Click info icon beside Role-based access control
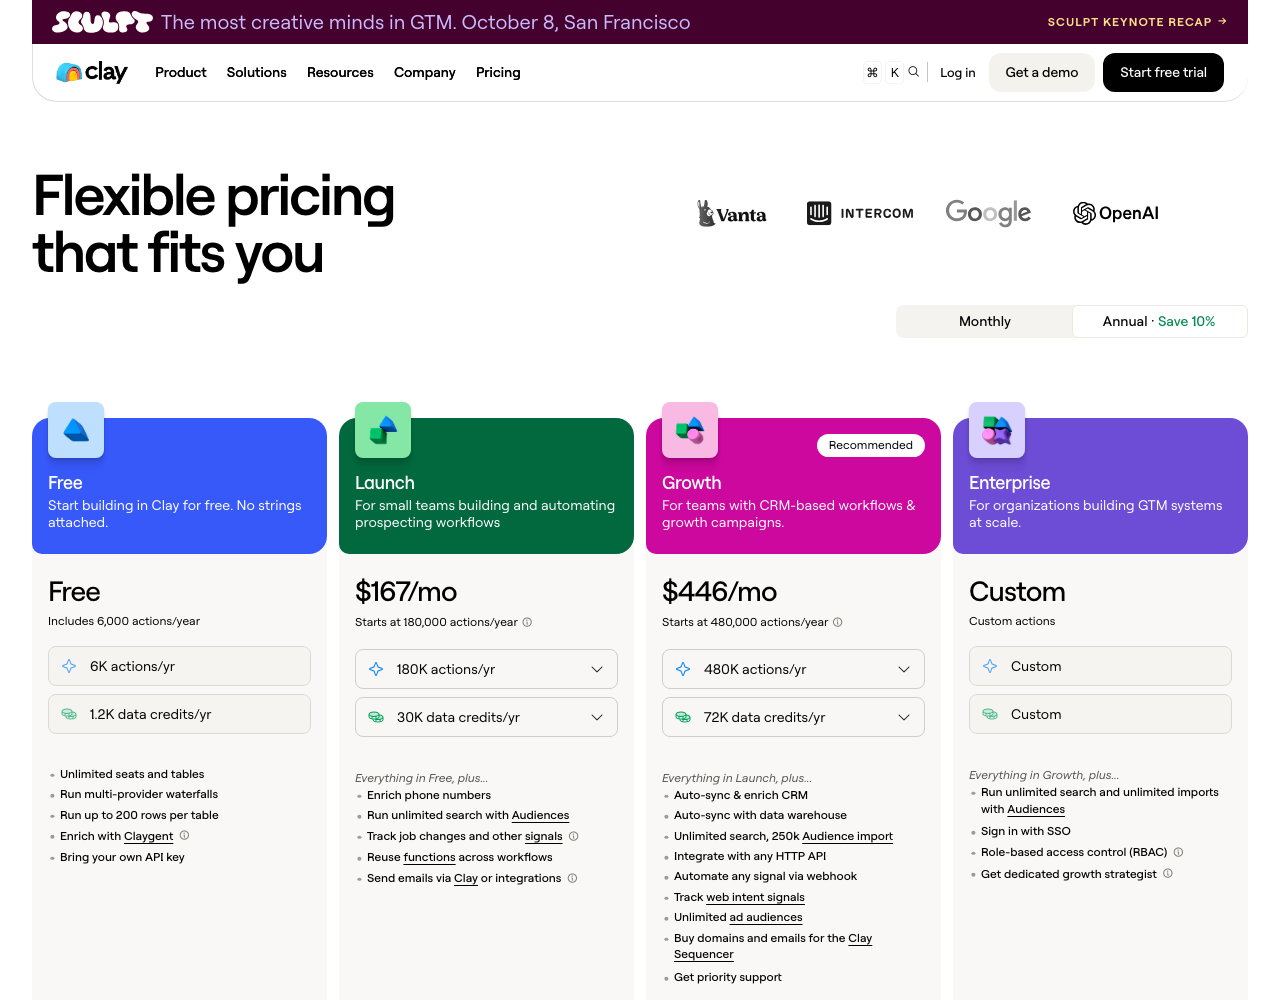 click(1178, 852)
